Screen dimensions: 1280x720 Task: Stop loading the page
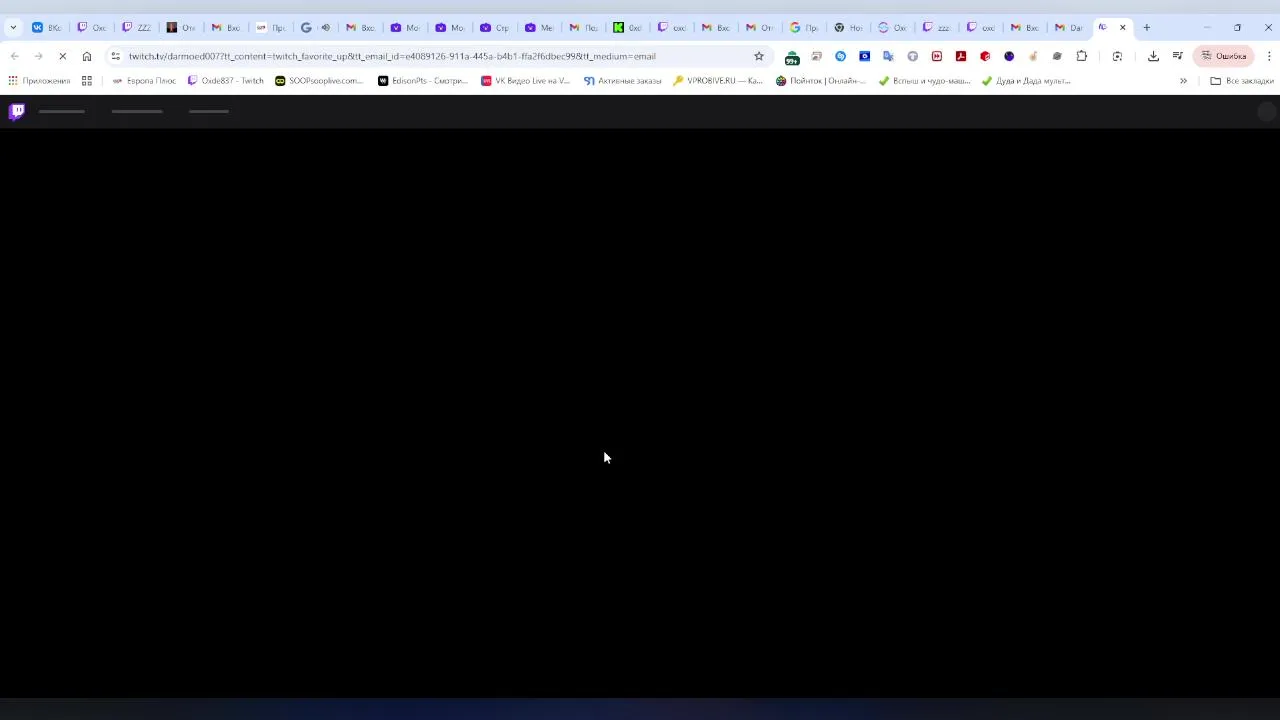tap(62, 56)
